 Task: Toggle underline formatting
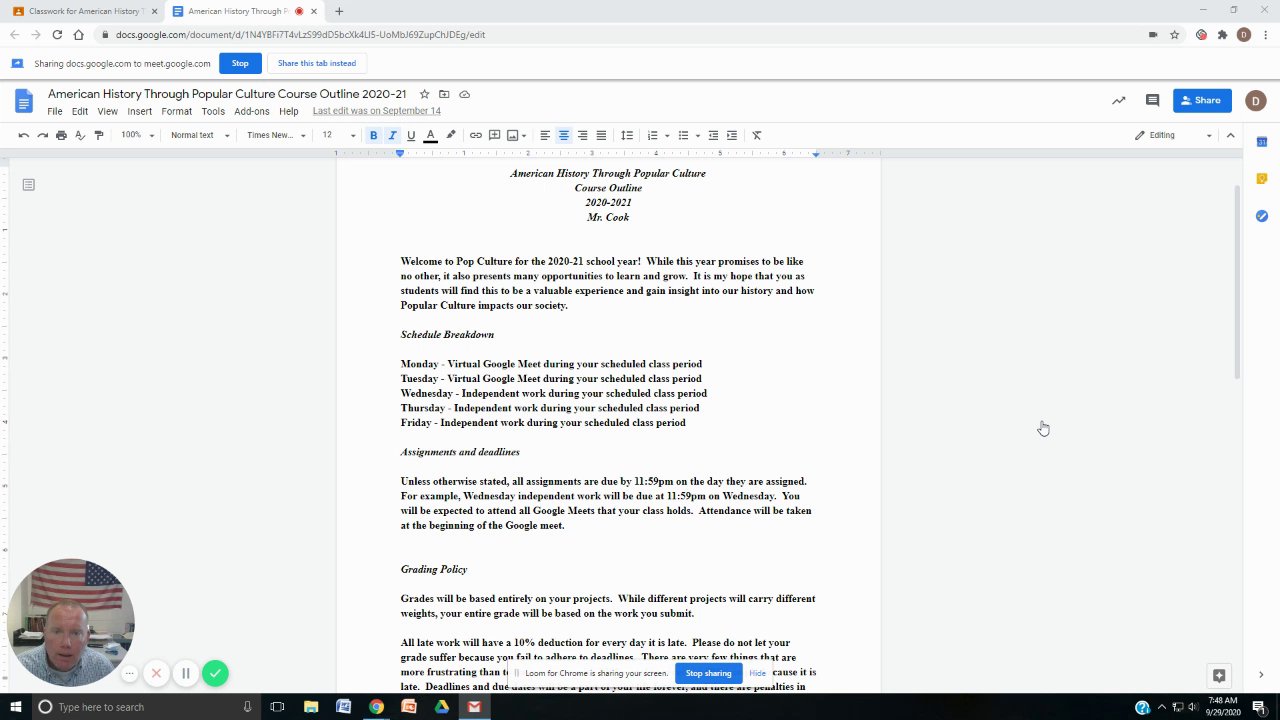tap(411, 135)
